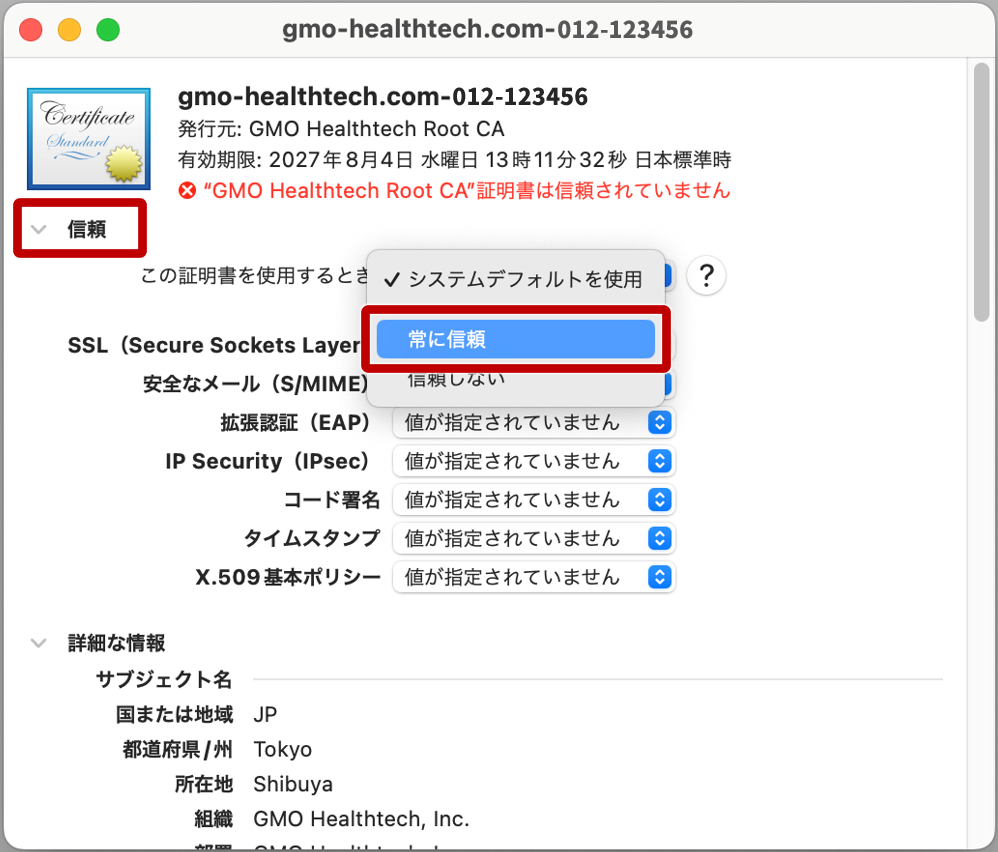Screen dimensions: 998x852
Task: Collapse the 詳細な情報 section chevron
Action: (x=39, y=643)
